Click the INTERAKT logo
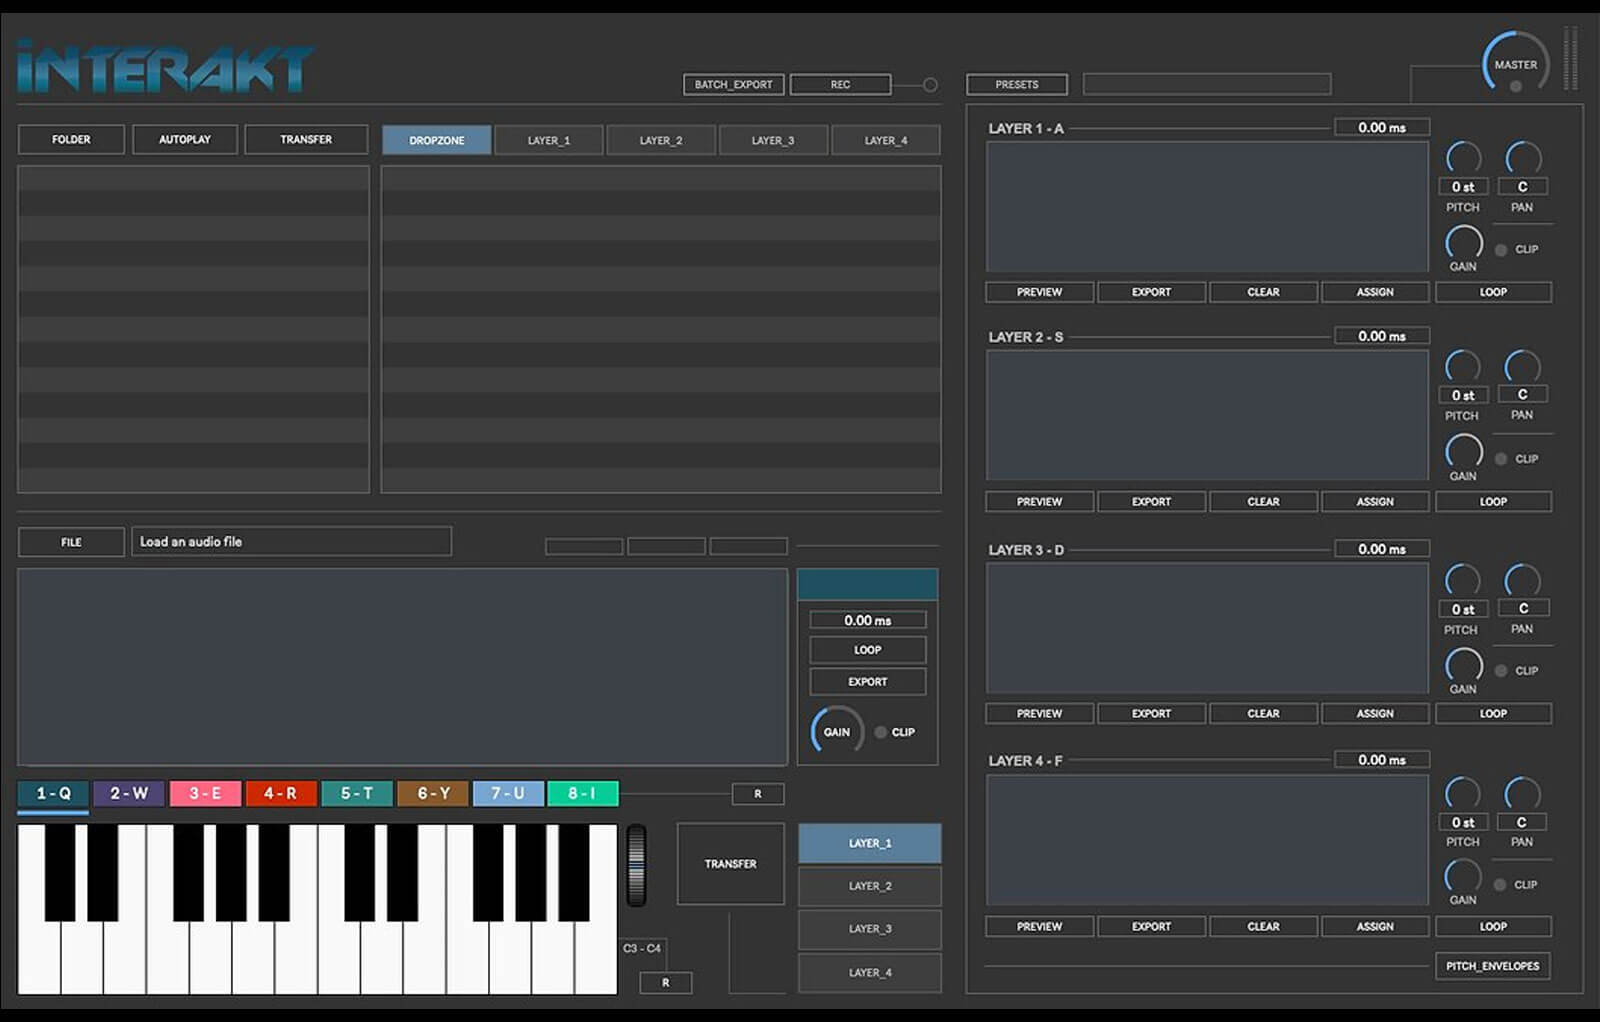This screenshot has width=1600, height=1022. point(165,68)
